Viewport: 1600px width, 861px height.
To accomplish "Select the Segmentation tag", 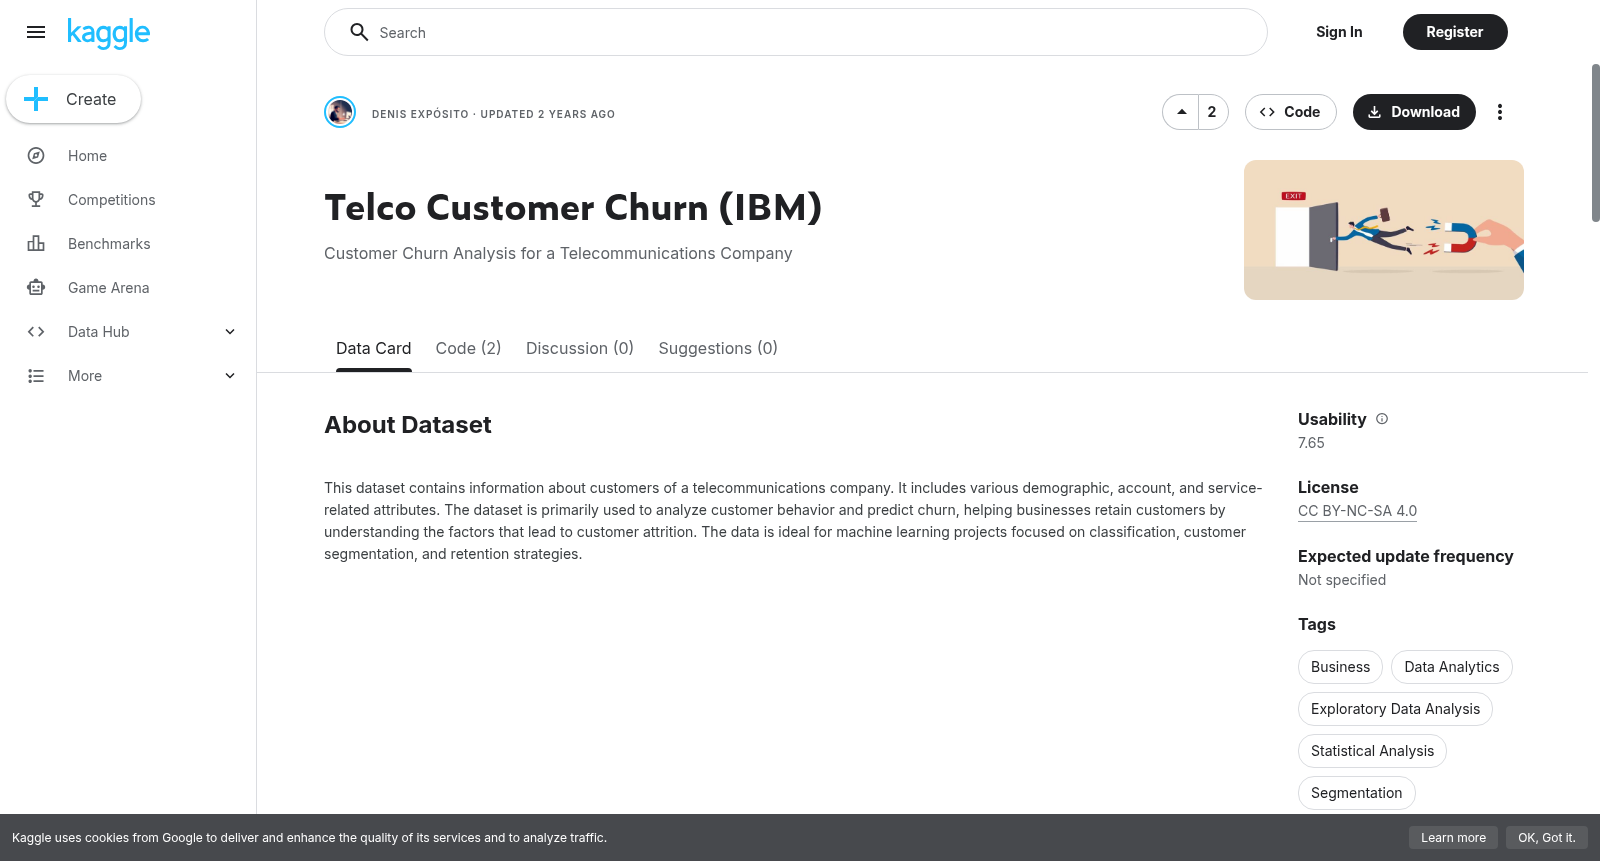I will pyautogui.click(x=1356, y=793).
